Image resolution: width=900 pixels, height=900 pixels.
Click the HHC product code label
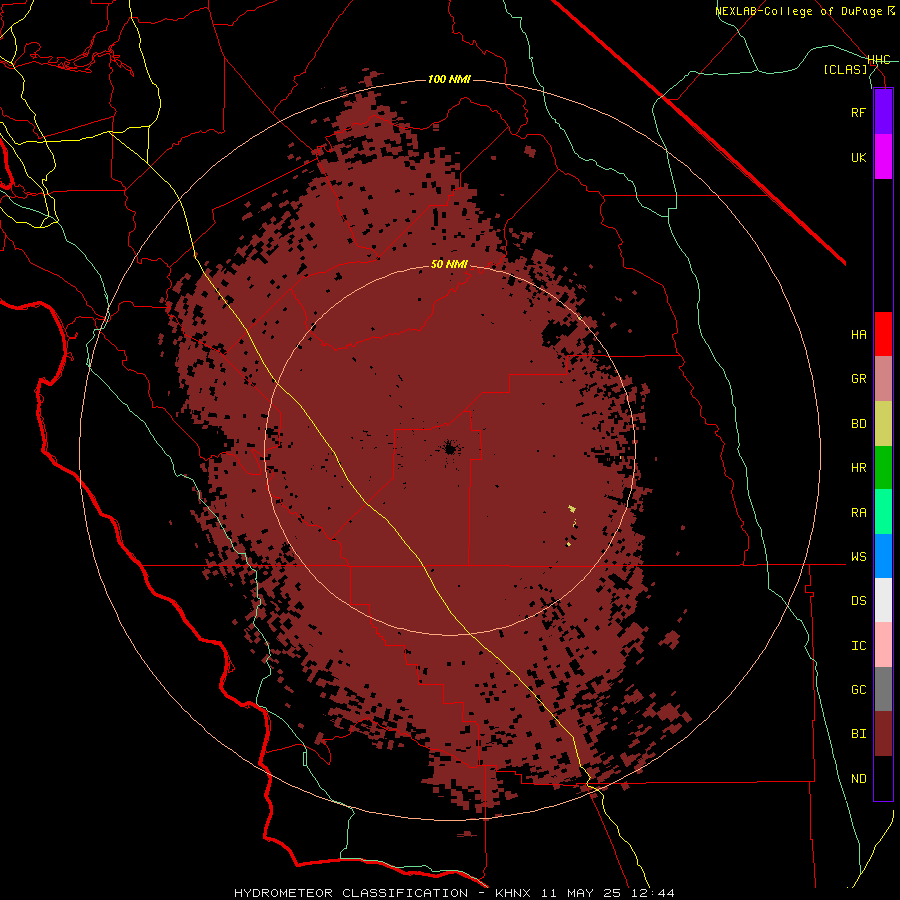pyautogui.click(x=878, y=60)
